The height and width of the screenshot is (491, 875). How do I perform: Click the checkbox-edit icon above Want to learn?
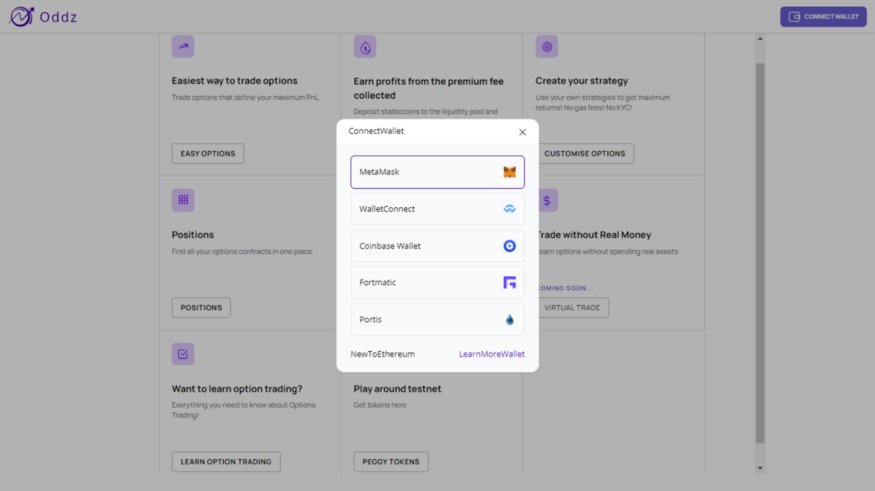[183, 354]
